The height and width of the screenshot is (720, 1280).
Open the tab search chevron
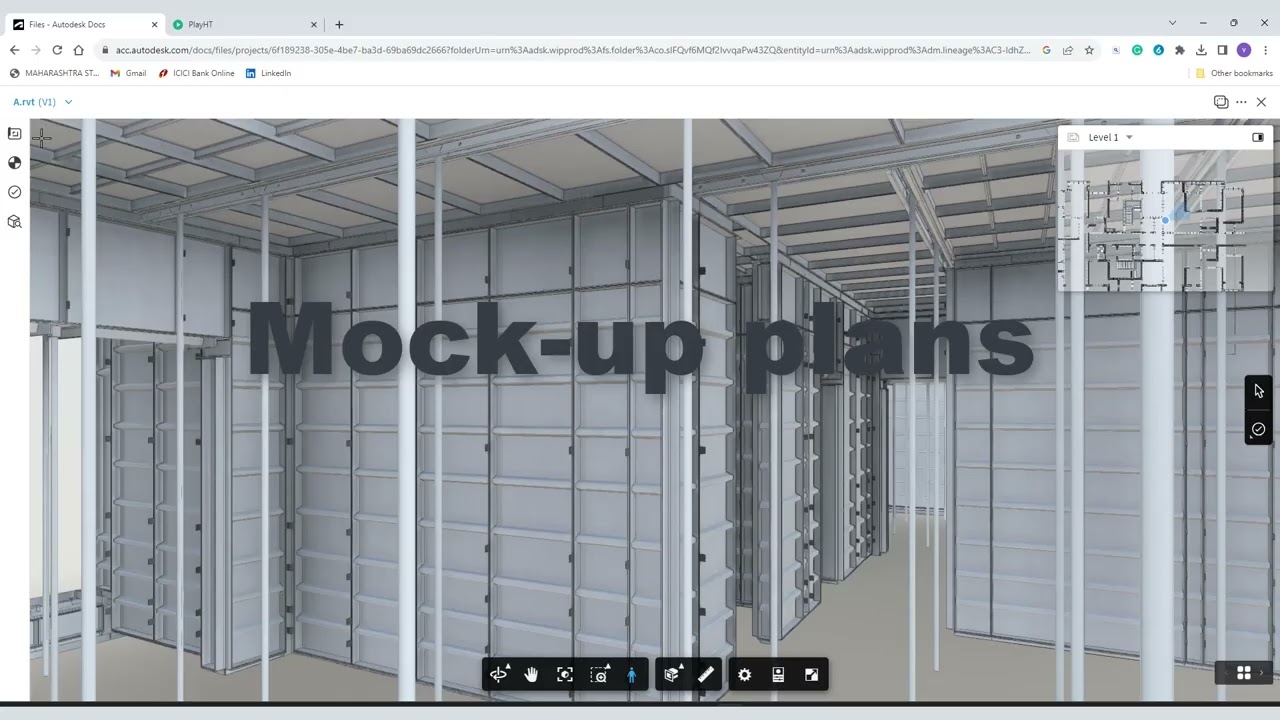pyautogui.click(x=1172, y=23)
